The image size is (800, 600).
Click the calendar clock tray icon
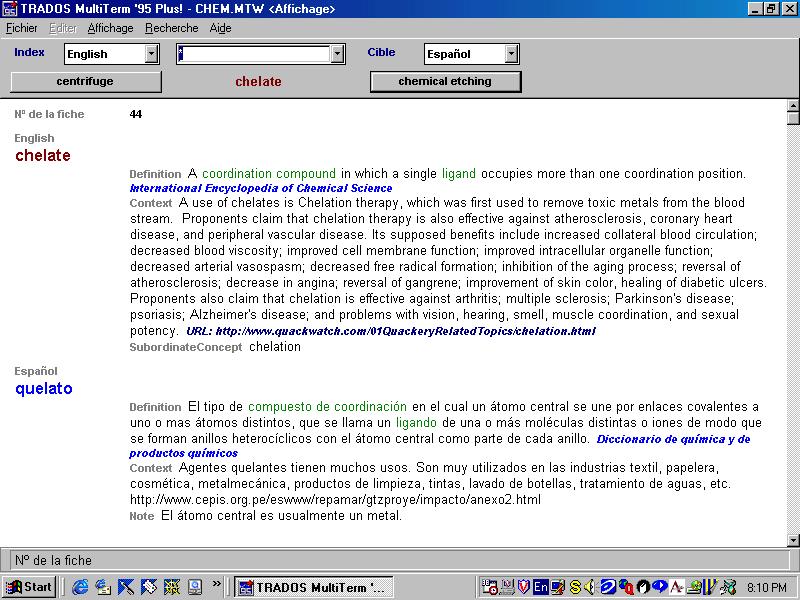(490, 587)
